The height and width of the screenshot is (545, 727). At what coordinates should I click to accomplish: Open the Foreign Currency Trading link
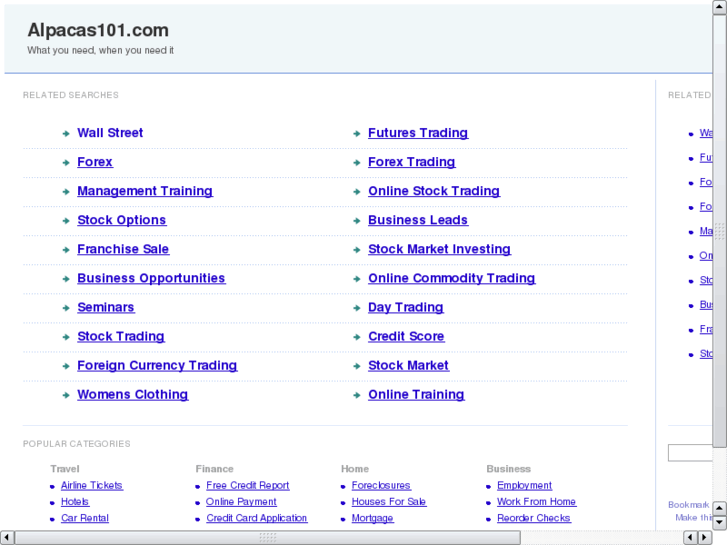(157, 365)
